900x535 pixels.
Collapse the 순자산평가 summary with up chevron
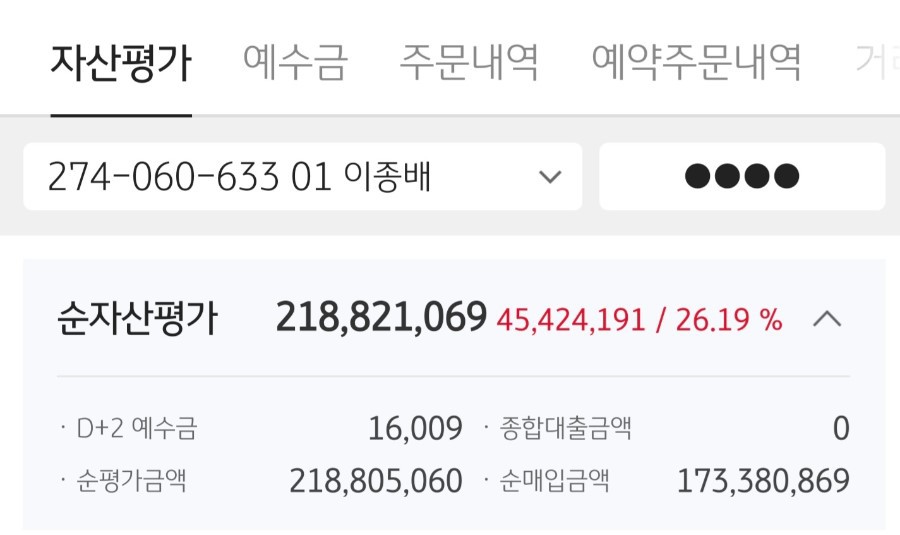(x=827, y=319)
